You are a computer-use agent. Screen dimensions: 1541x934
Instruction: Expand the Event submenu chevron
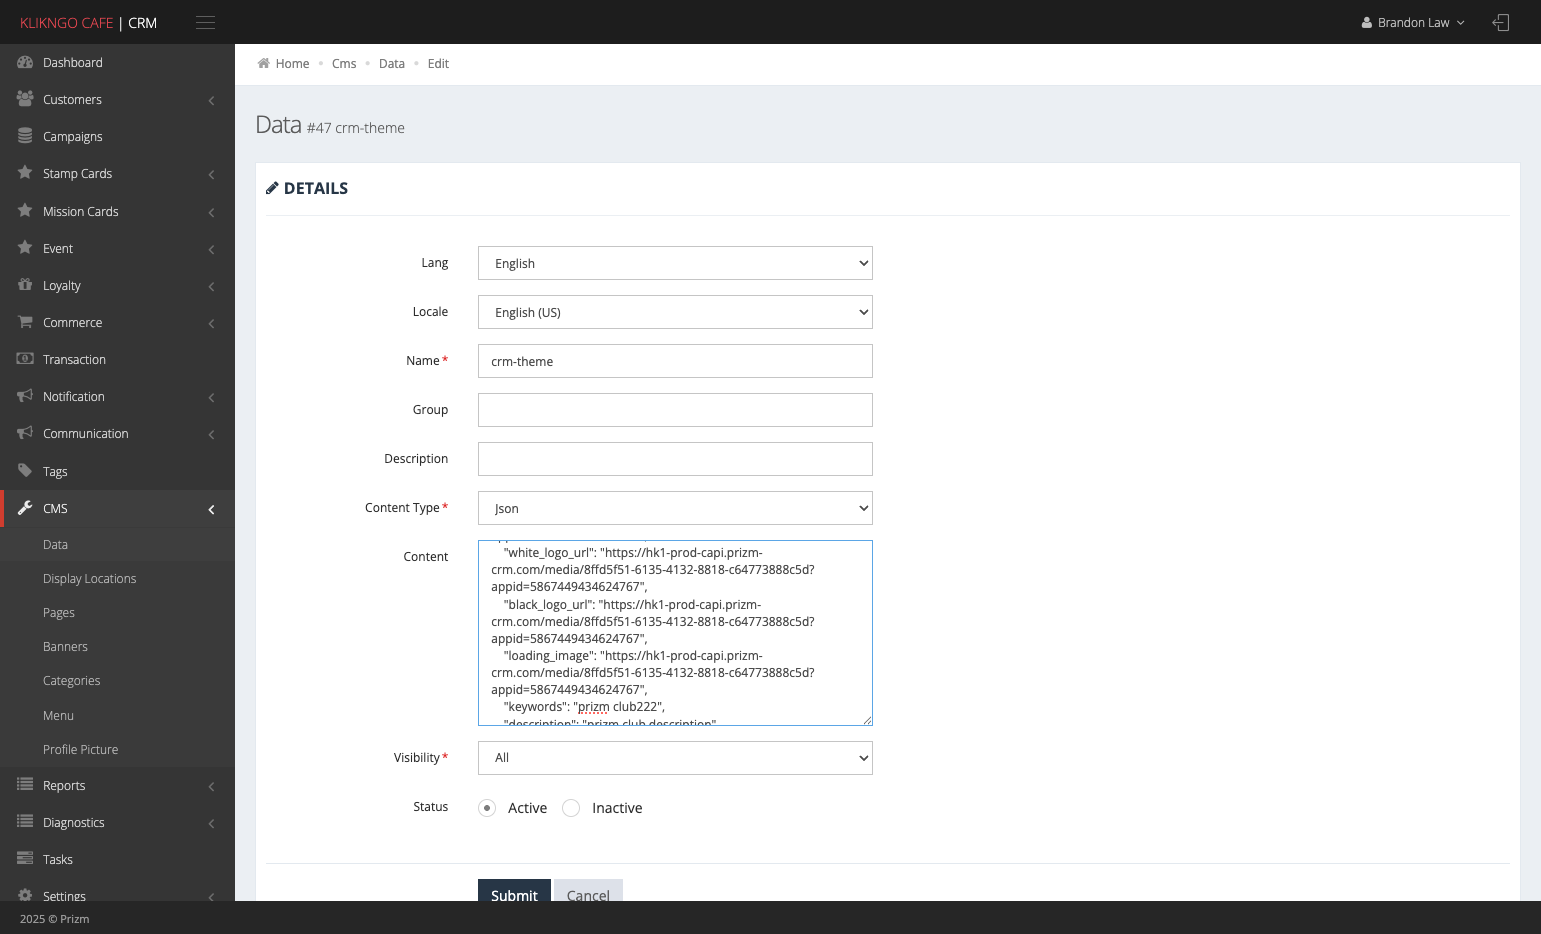[211, 249]
